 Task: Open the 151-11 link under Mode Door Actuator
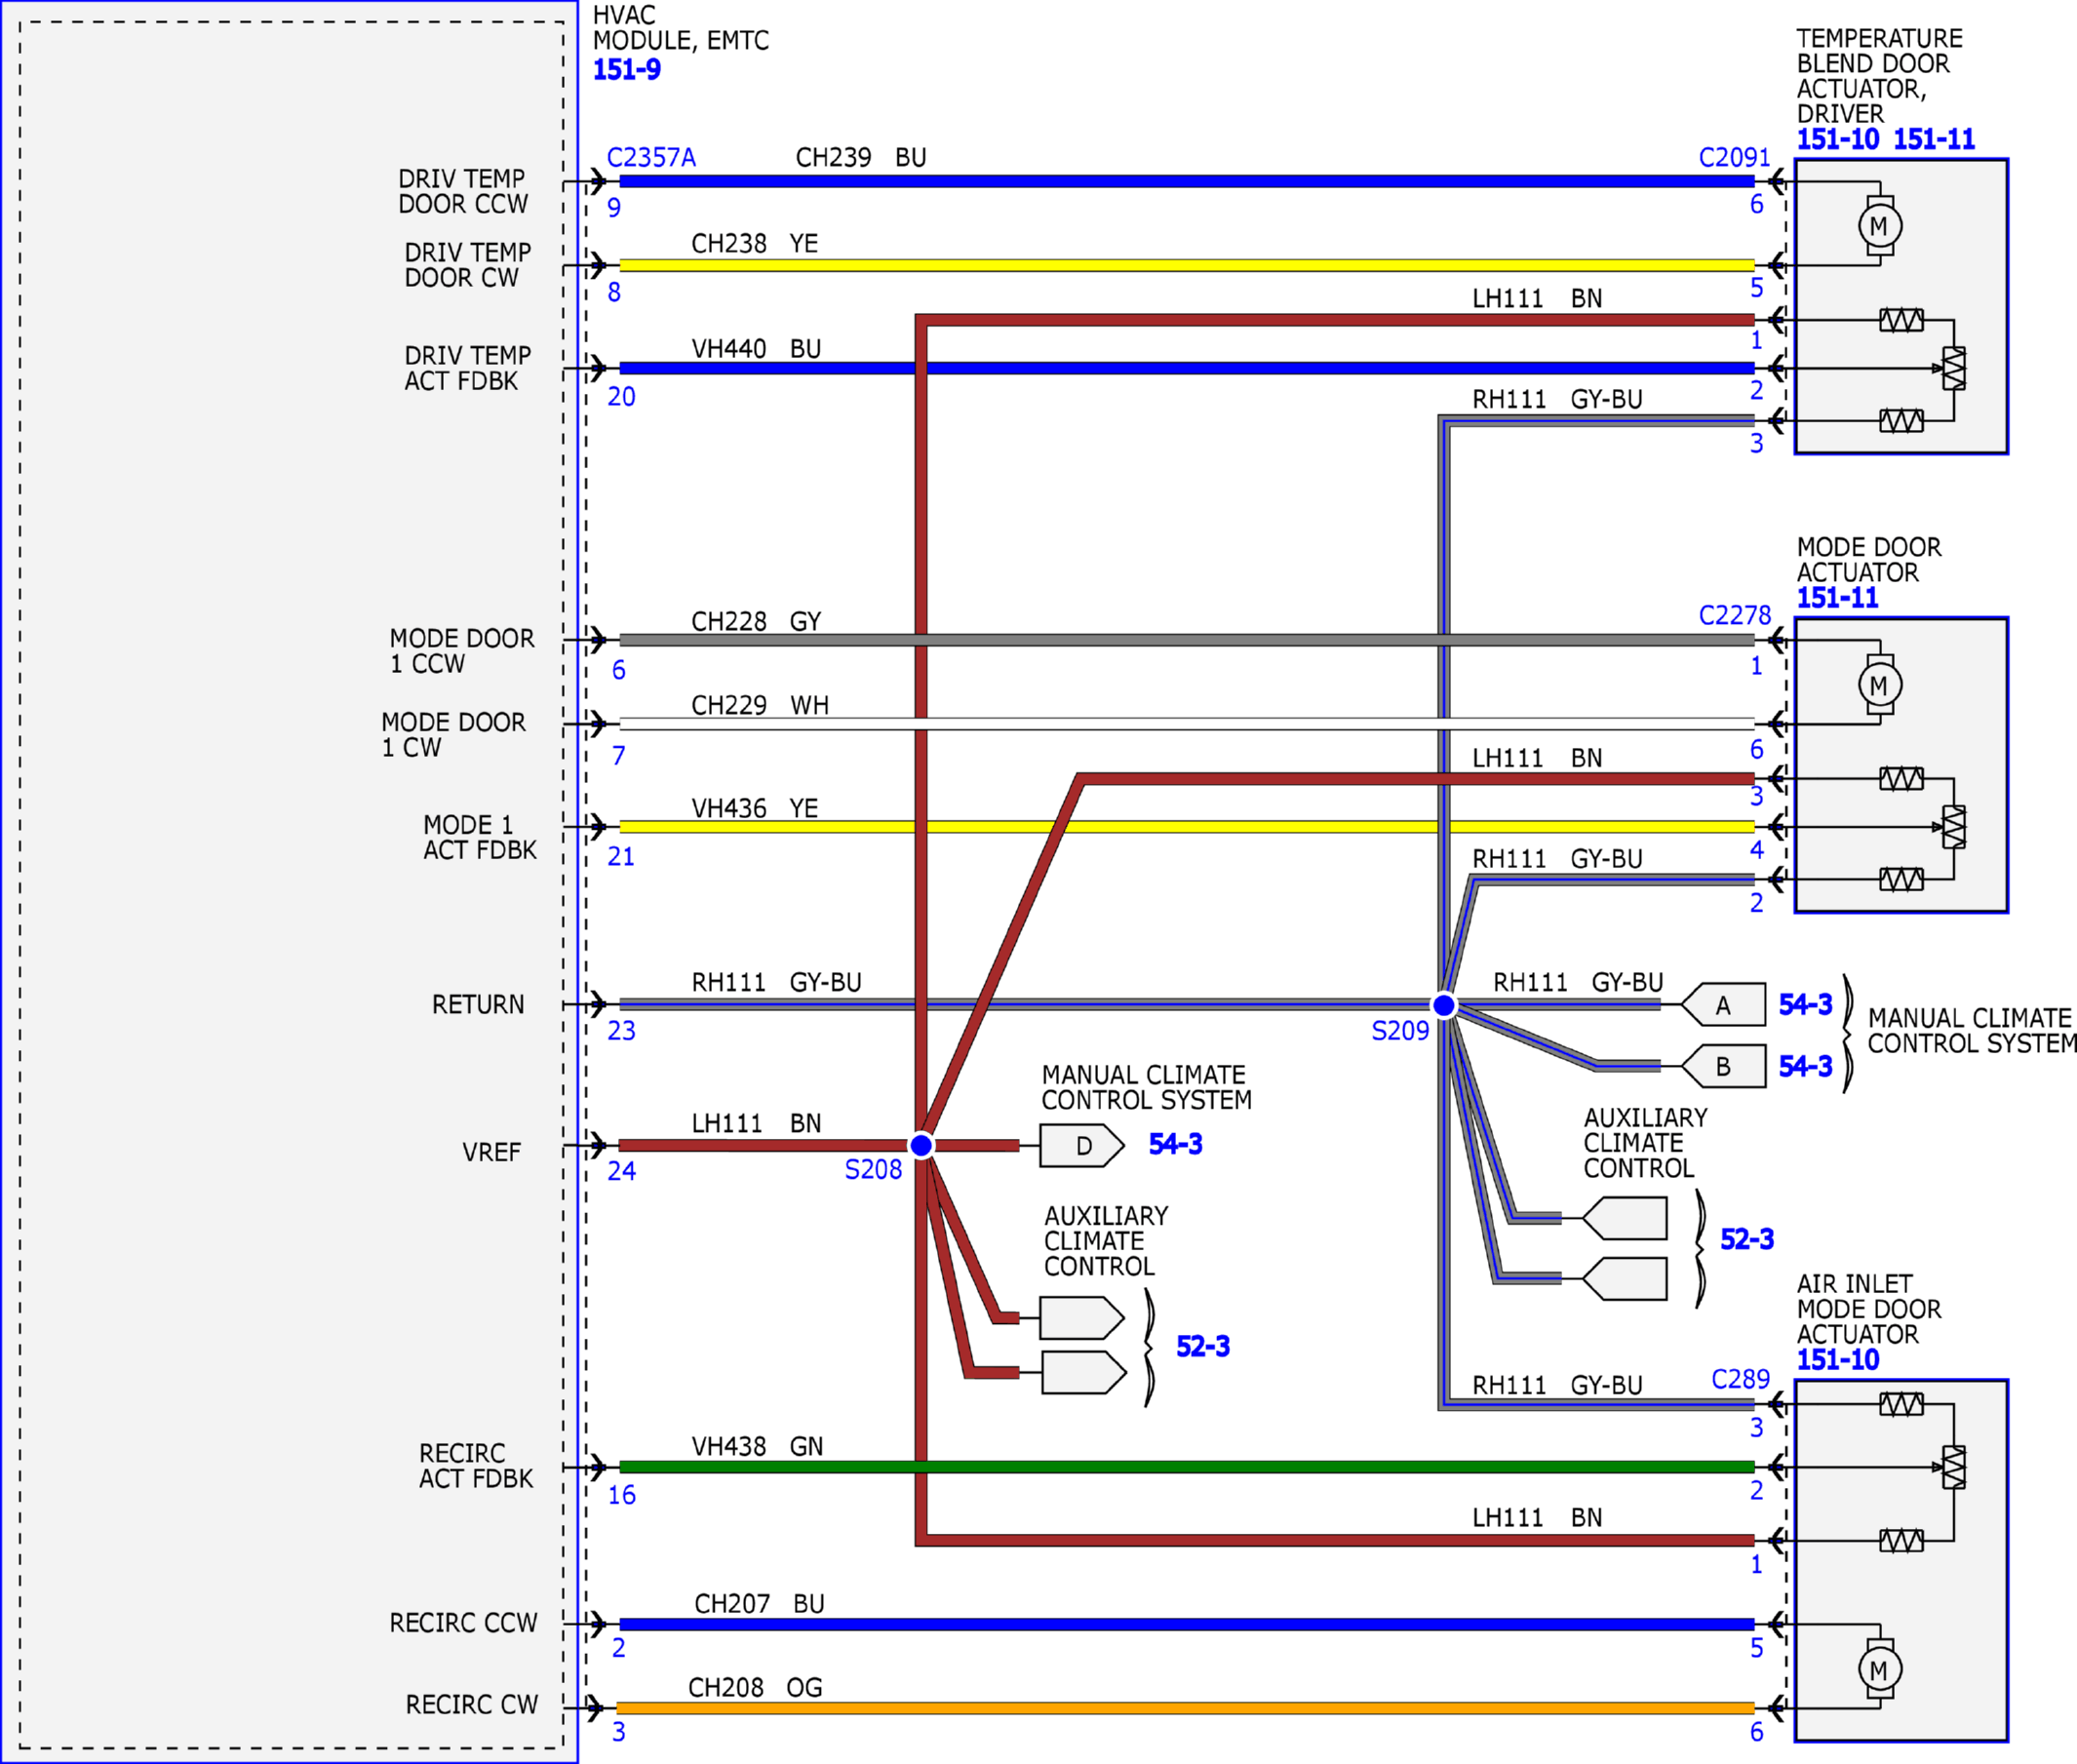[x=1837, y=598]
